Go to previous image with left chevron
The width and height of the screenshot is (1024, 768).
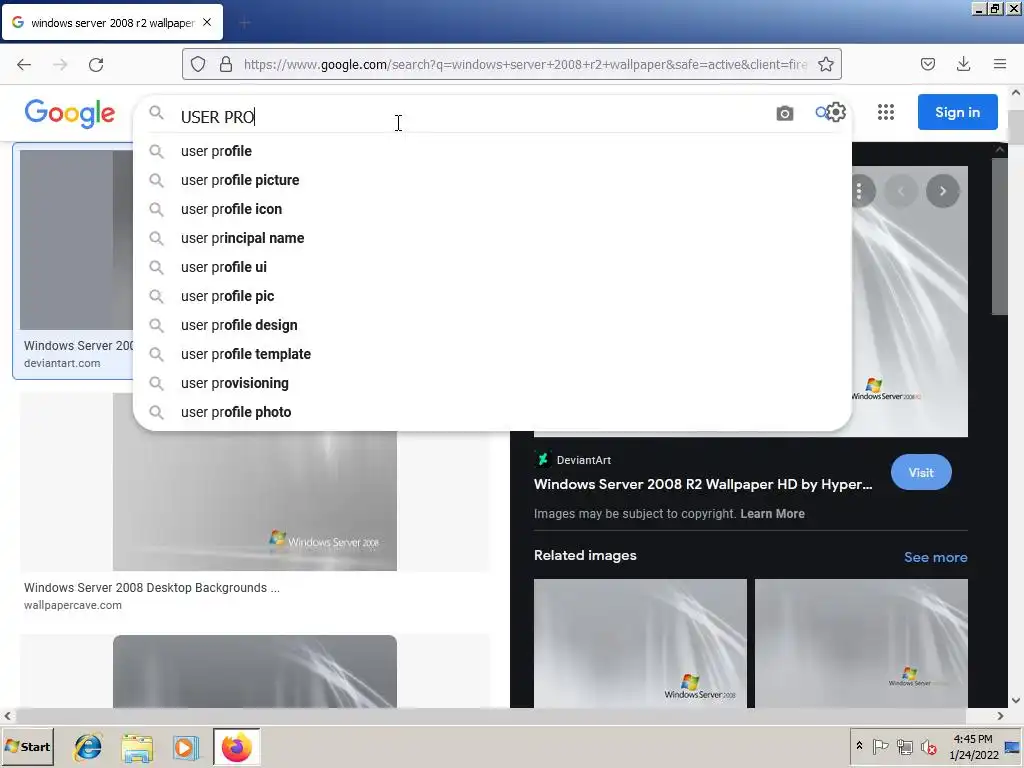[x=901, y=191]
